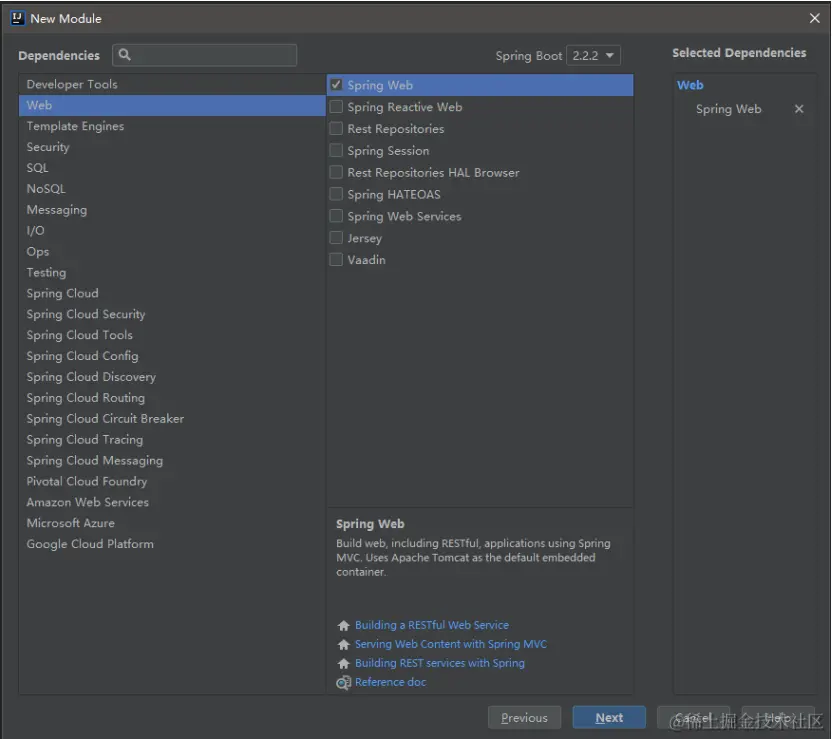The height and width of the screenshot is (739, 832).
Task: Select Spring Web in Selected Dependencies
Action: (729, 109)
